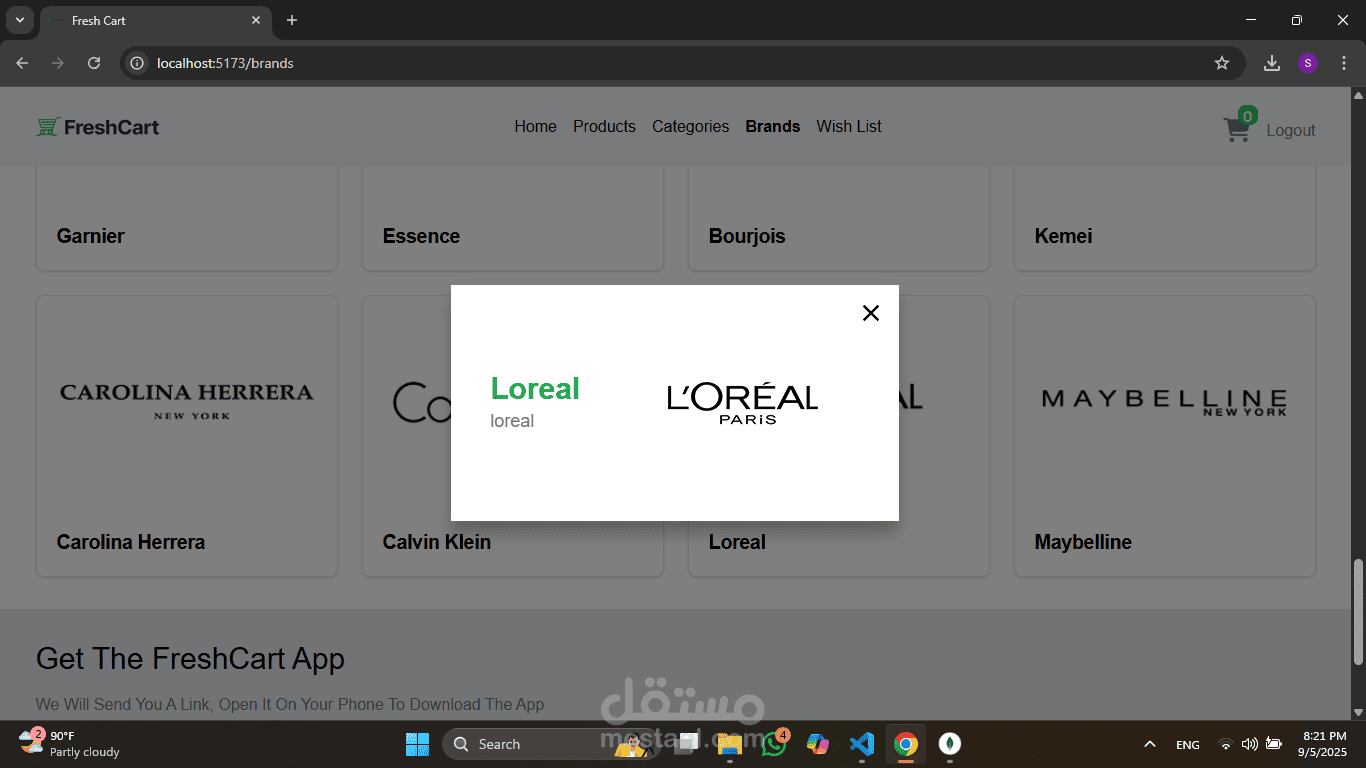Open the MongoDB Compass taskbar icon
This screenshot has width=1366, height=768.
click(950, 744)
